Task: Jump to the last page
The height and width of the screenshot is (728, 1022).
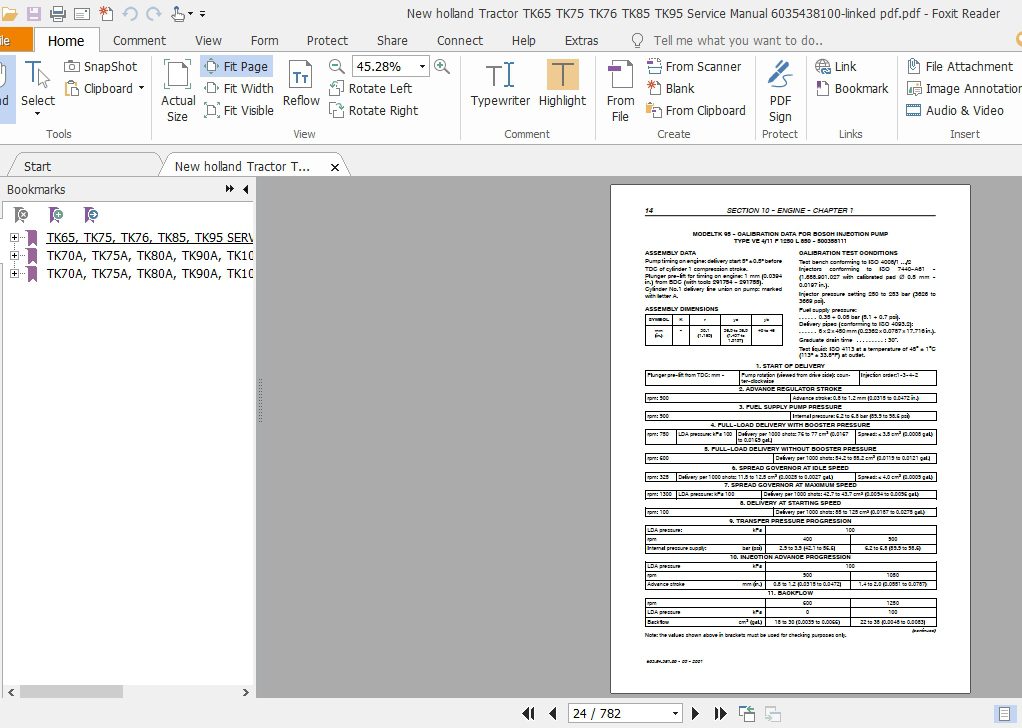Action: (719, 713)
